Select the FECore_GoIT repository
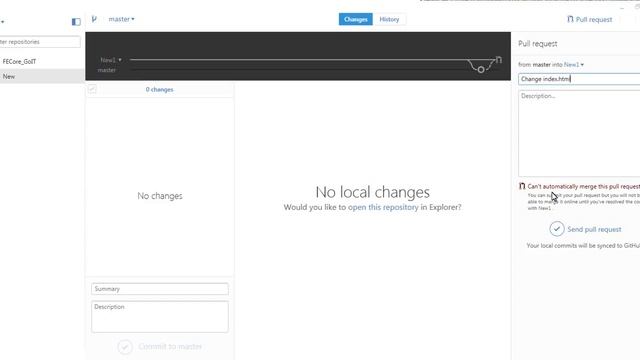 point(19,62)
